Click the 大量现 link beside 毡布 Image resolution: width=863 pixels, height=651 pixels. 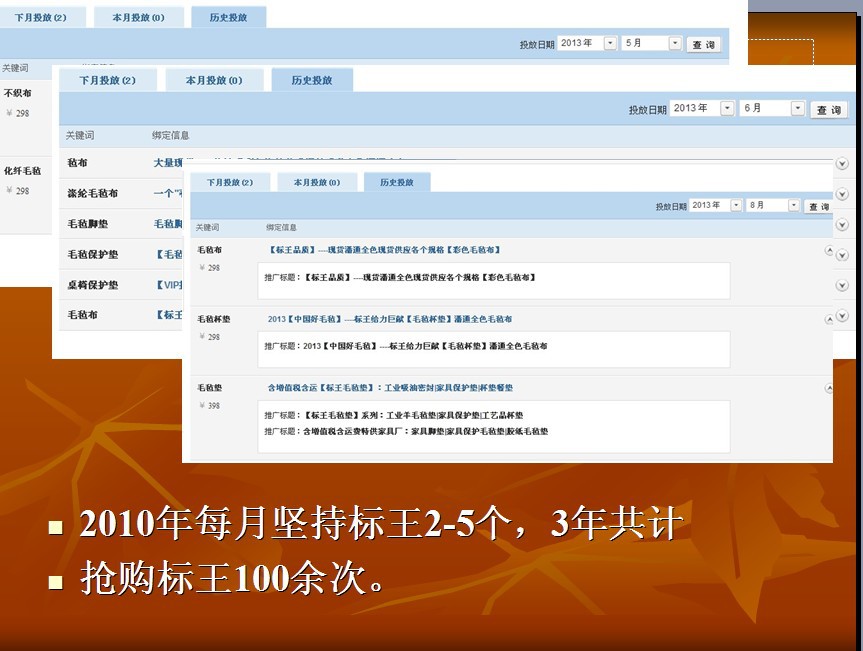click(x=168, y=163)
